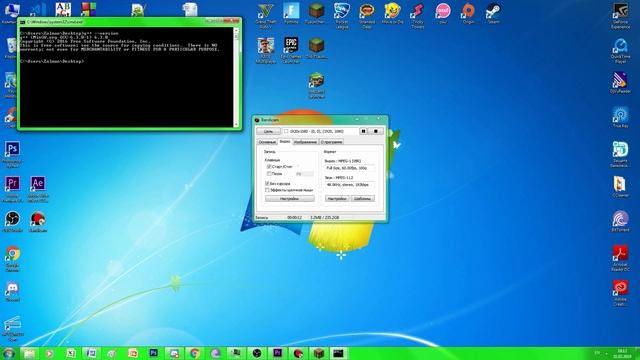Open Epic Games Launcher shortcut
This screenshot has height=360, width=640.
[x=291, y=50]
